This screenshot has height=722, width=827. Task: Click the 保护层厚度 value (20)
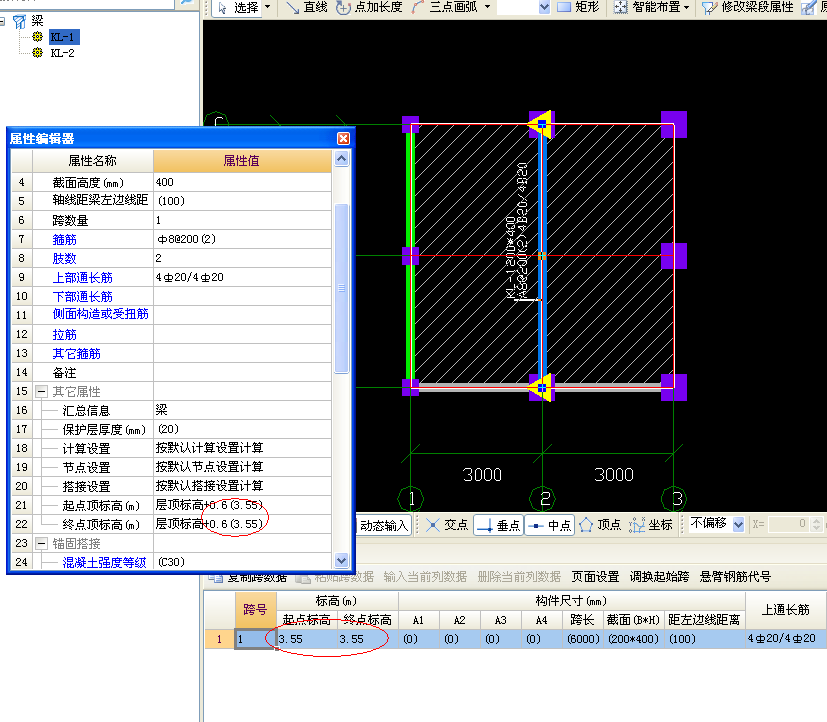(242, 429)
